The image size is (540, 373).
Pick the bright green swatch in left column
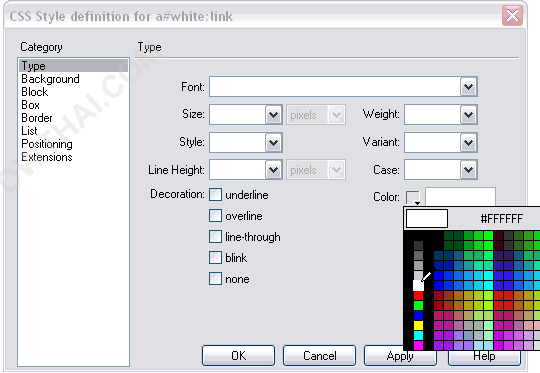point(418,305)
